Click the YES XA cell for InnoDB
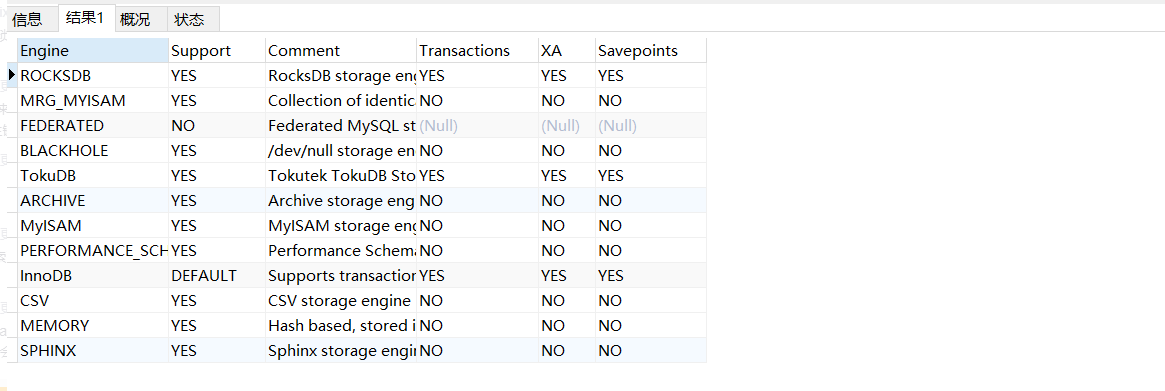Image resolution: width=1165 pixels, height=391 pixels. (x=567, y=276)
